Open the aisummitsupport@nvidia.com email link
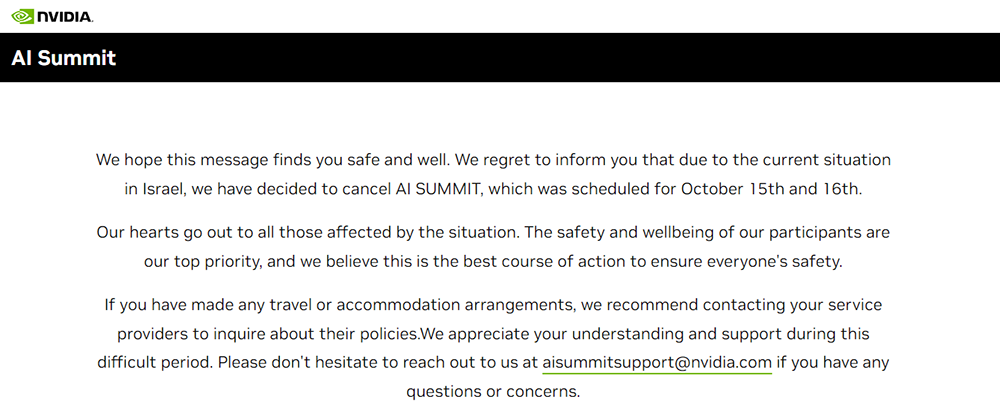 pyautogui.click(x=657, y=362)
